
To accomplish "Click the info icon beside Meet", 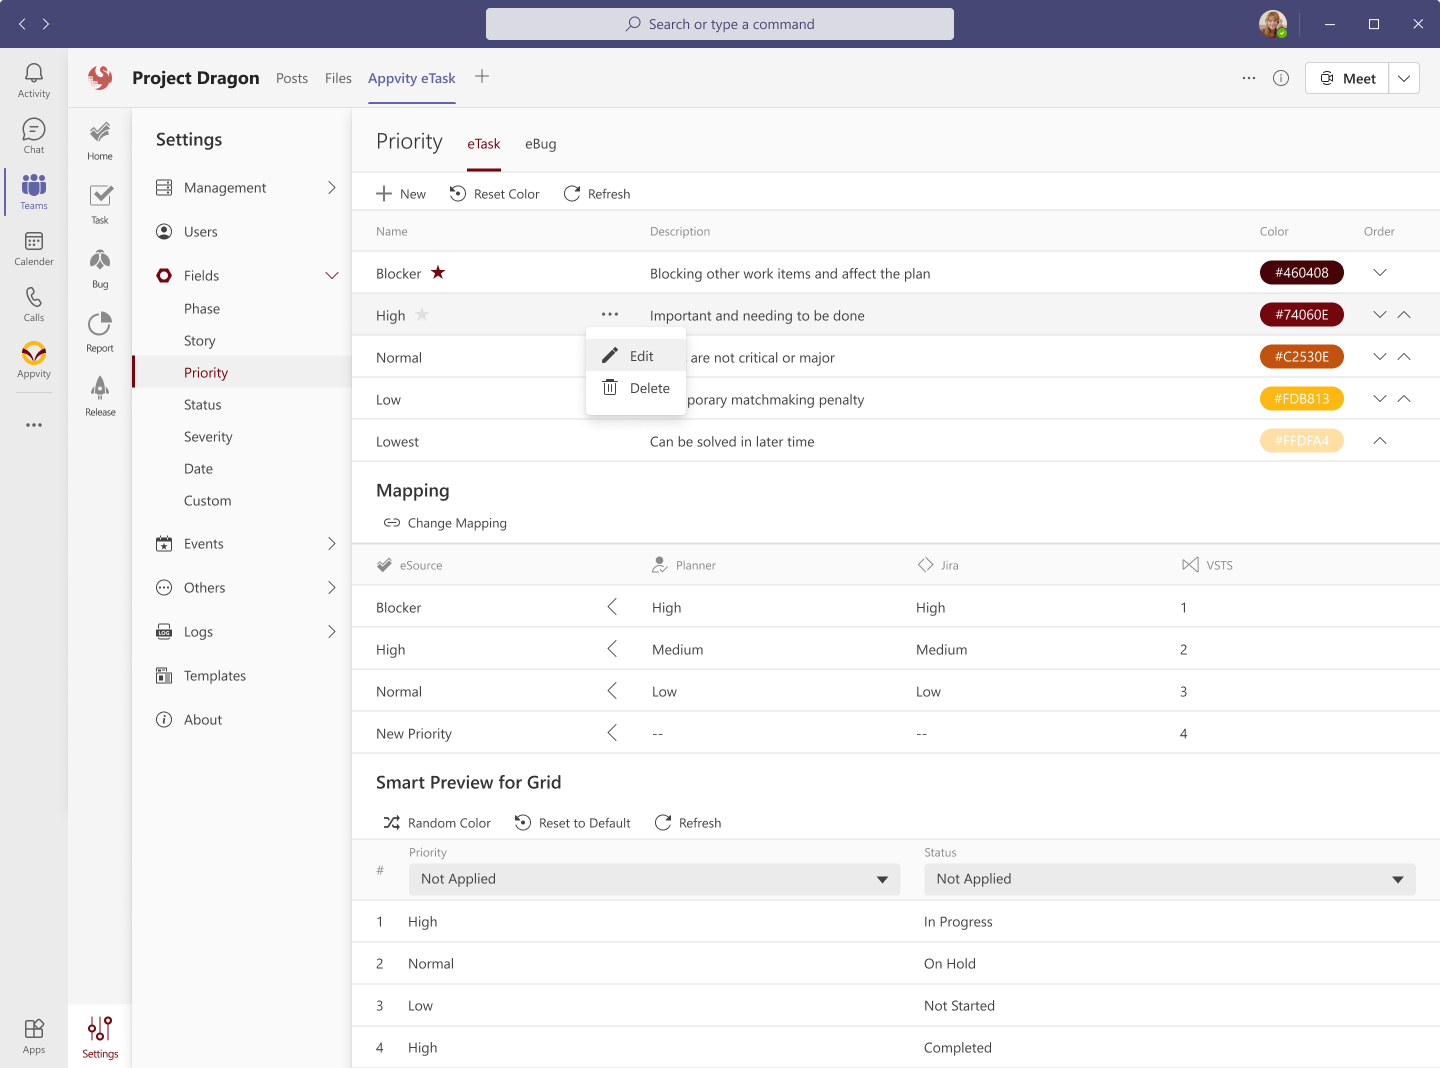I will pyautogui.click(x=1281, y=78).
